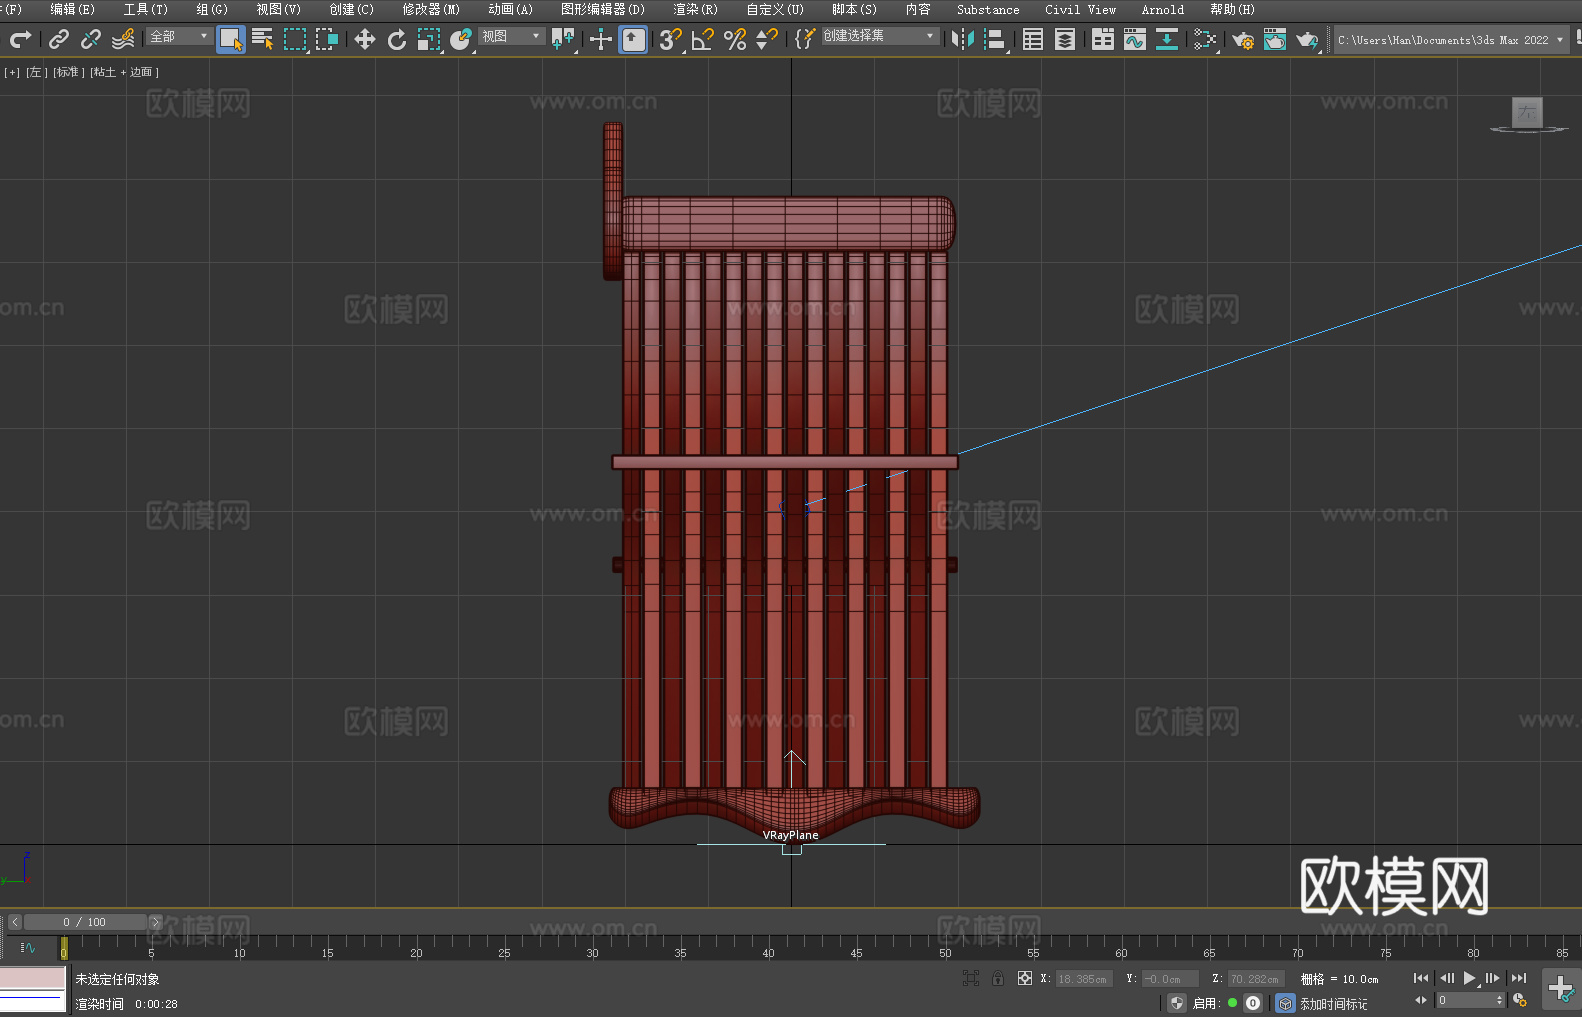Click the download-arrow toolbar icon
Viewport: 1582px width, 1017px height.
pyautogui.click(x=1167, y=39)
